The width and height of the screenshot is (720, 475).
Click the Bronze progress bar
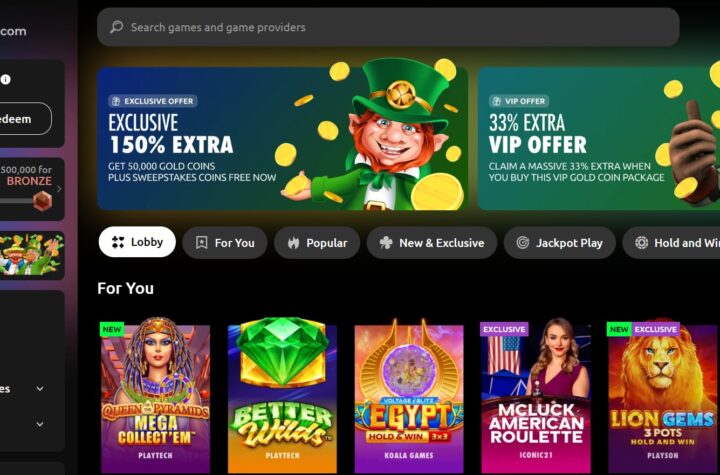tap(18, 201)
